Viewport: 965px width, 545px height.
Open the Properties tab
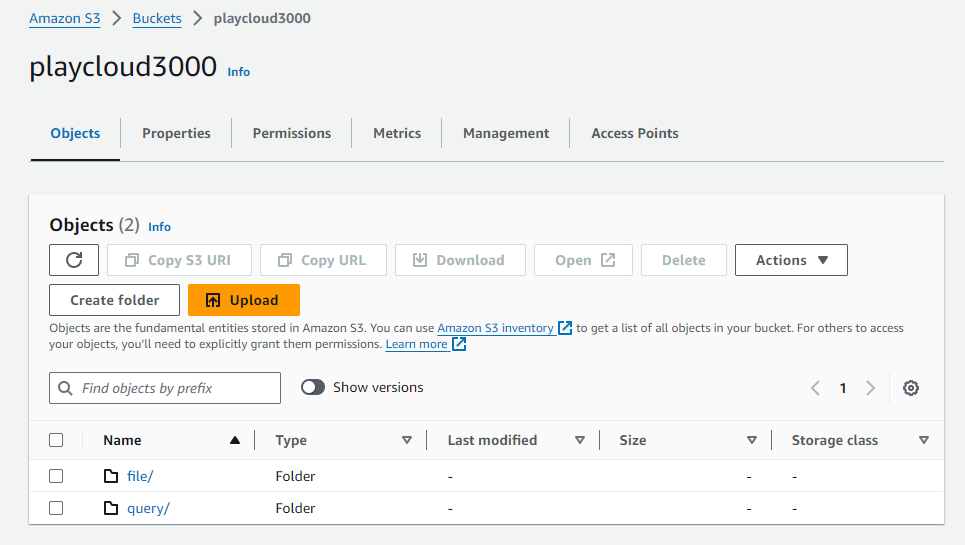(176, 133)
